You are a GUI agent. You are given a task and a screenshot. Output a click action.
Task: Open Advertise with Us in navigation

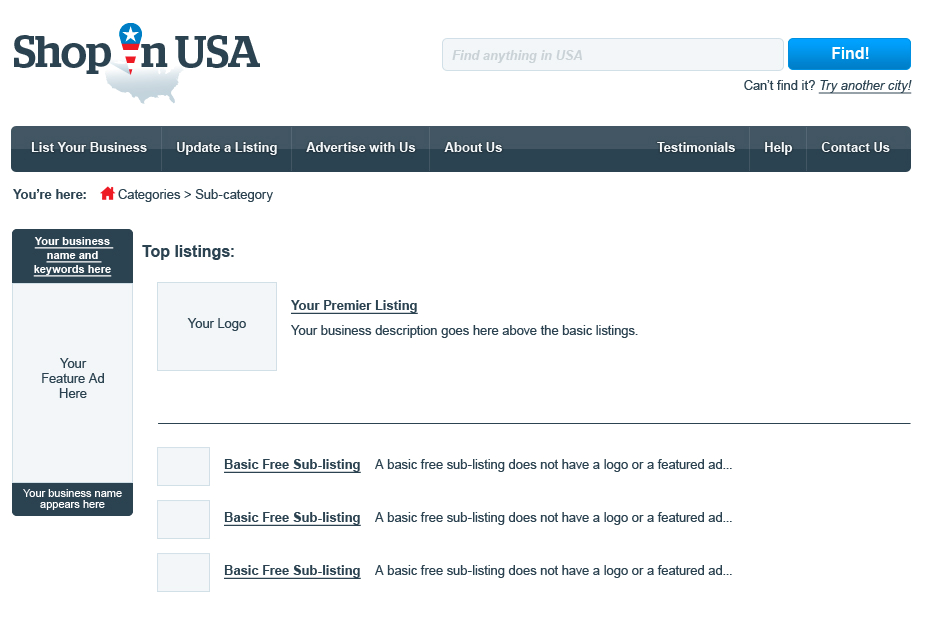[x=360, y=148]
